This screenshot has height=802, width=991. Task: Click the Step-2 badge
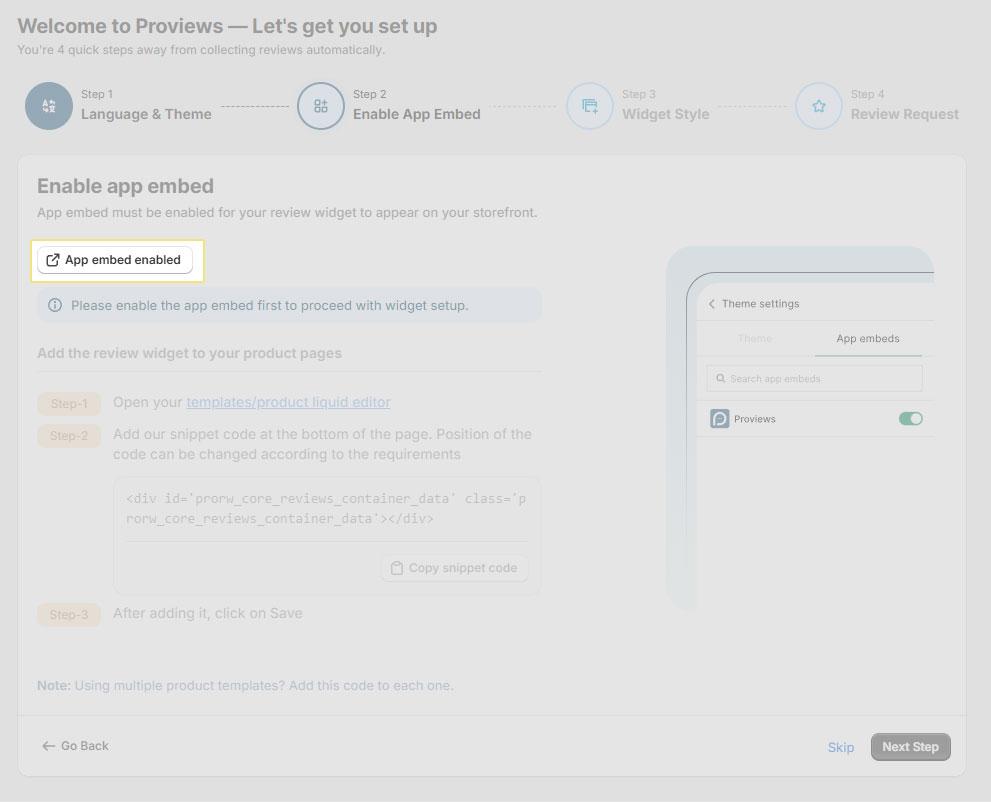(x=69, y=435)
